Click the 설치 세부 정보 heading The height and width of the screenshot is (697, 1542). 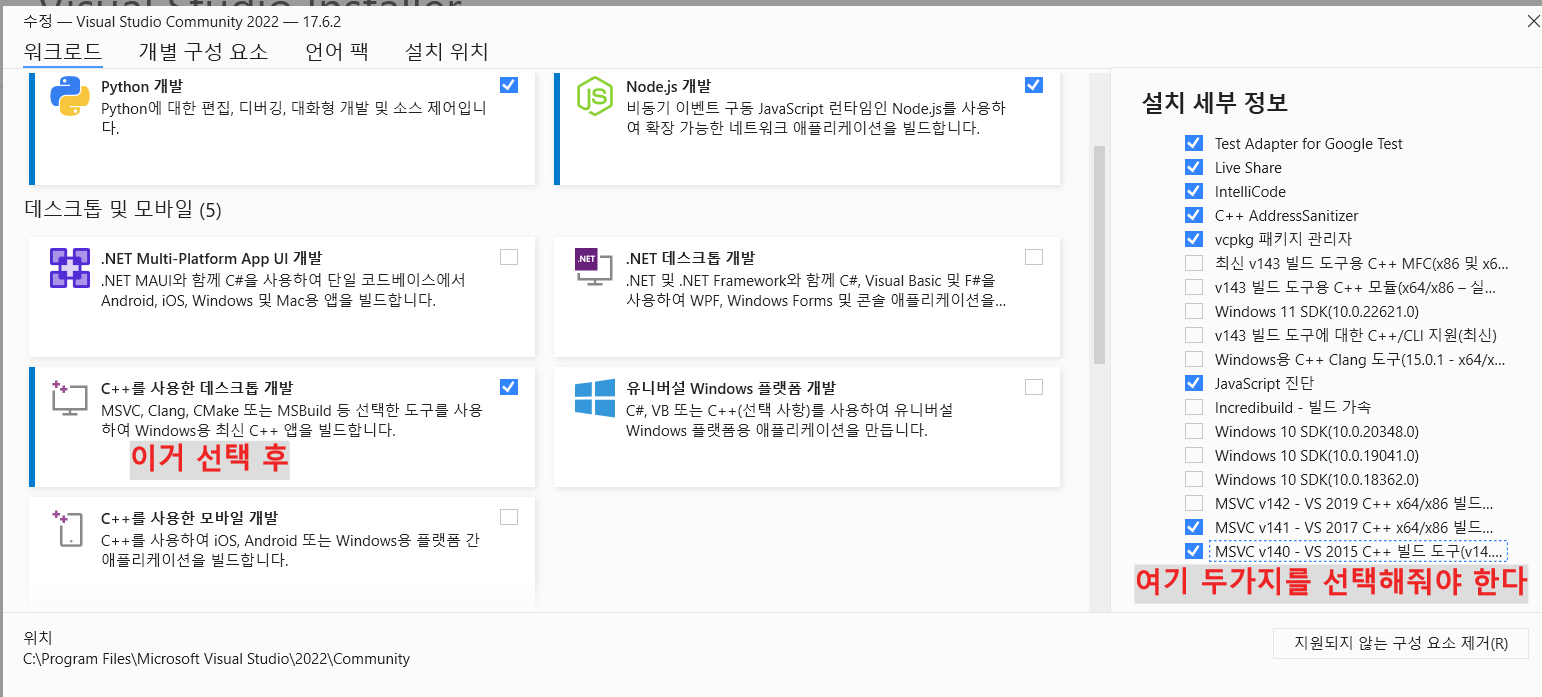(1214, 102)
